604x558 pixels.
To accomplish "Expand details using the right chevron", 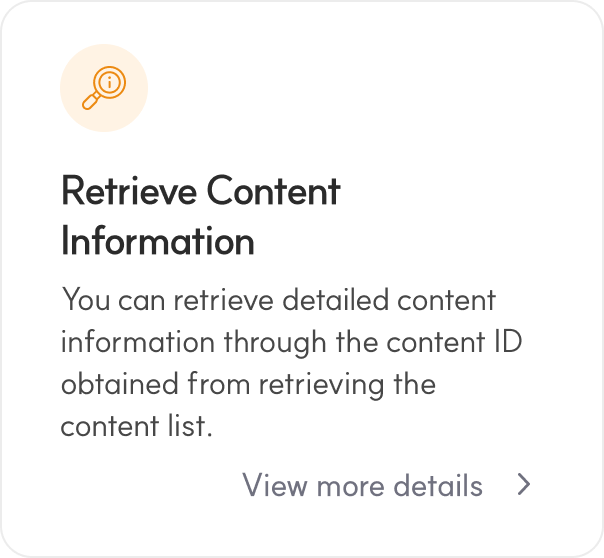I will [524, 486].
